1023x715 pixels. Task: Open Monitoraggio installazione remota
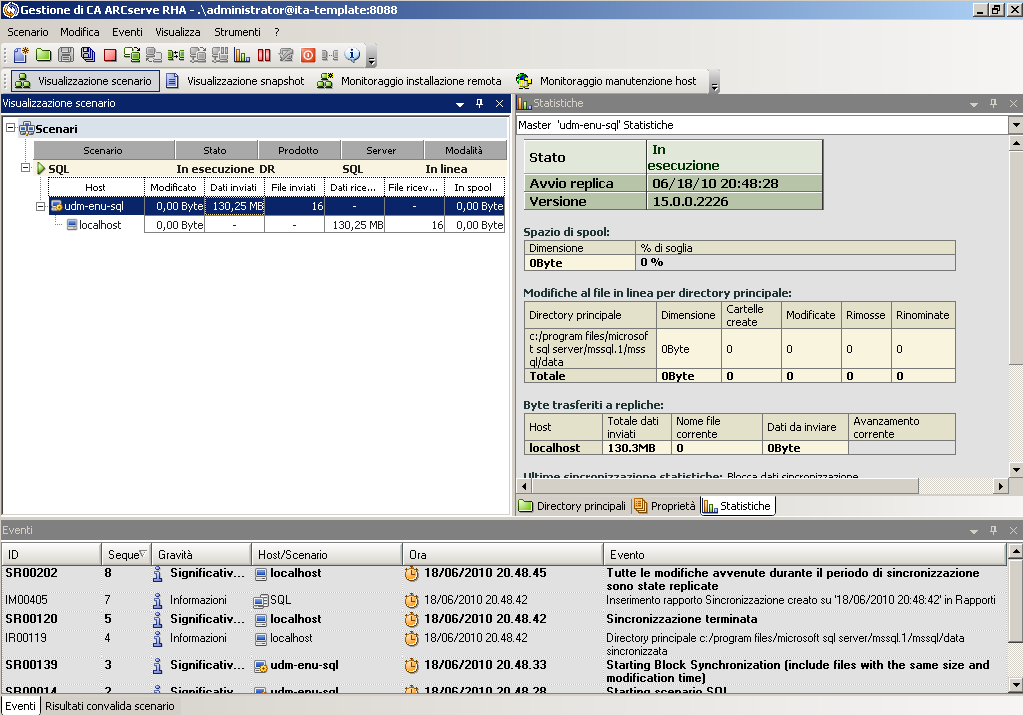point(410,81)
